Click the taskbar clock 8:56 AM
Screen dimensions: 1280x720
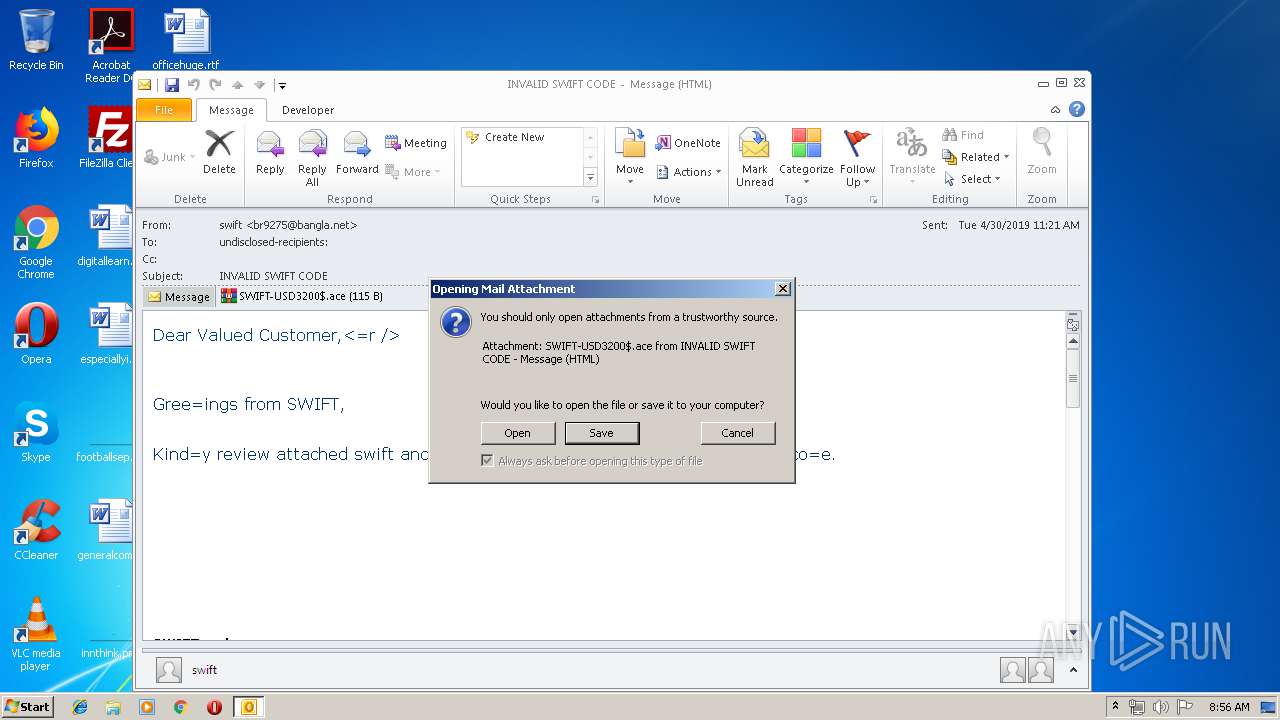pos(1229,707)
